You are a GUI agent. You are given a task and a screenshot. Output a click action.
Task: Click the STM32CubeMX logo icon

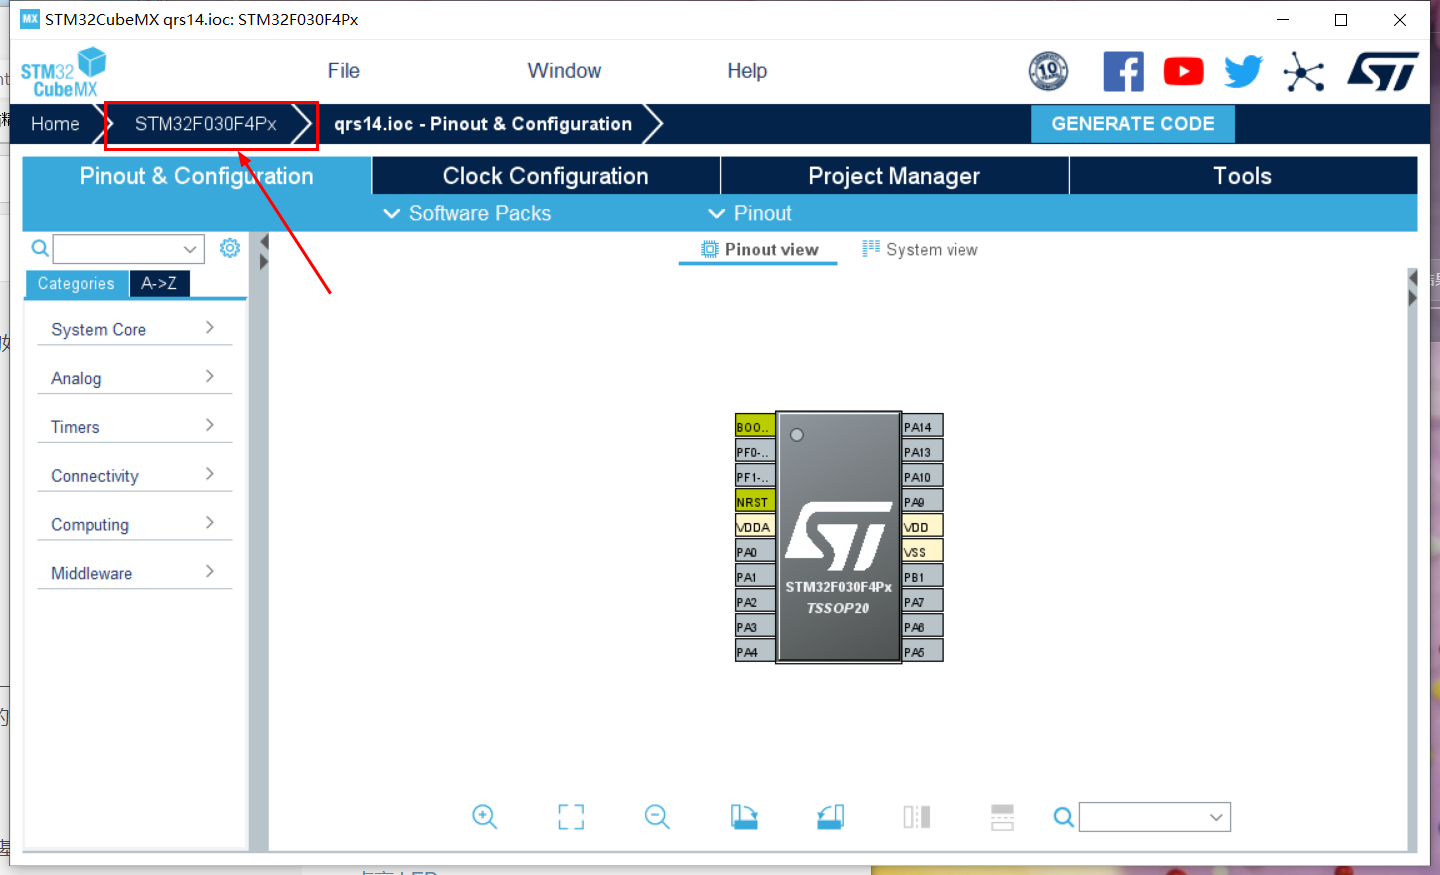(63, 72)
